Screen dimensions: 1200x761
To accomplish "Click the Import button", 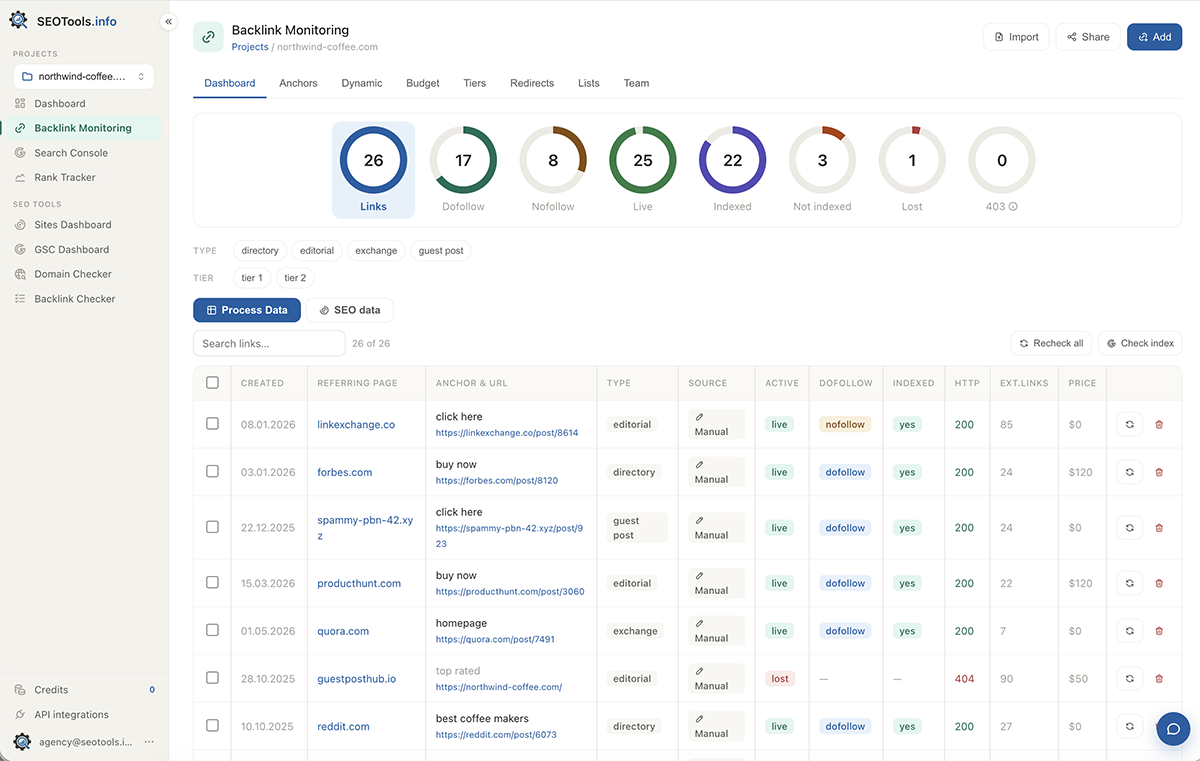I will tap(1016, 37).
